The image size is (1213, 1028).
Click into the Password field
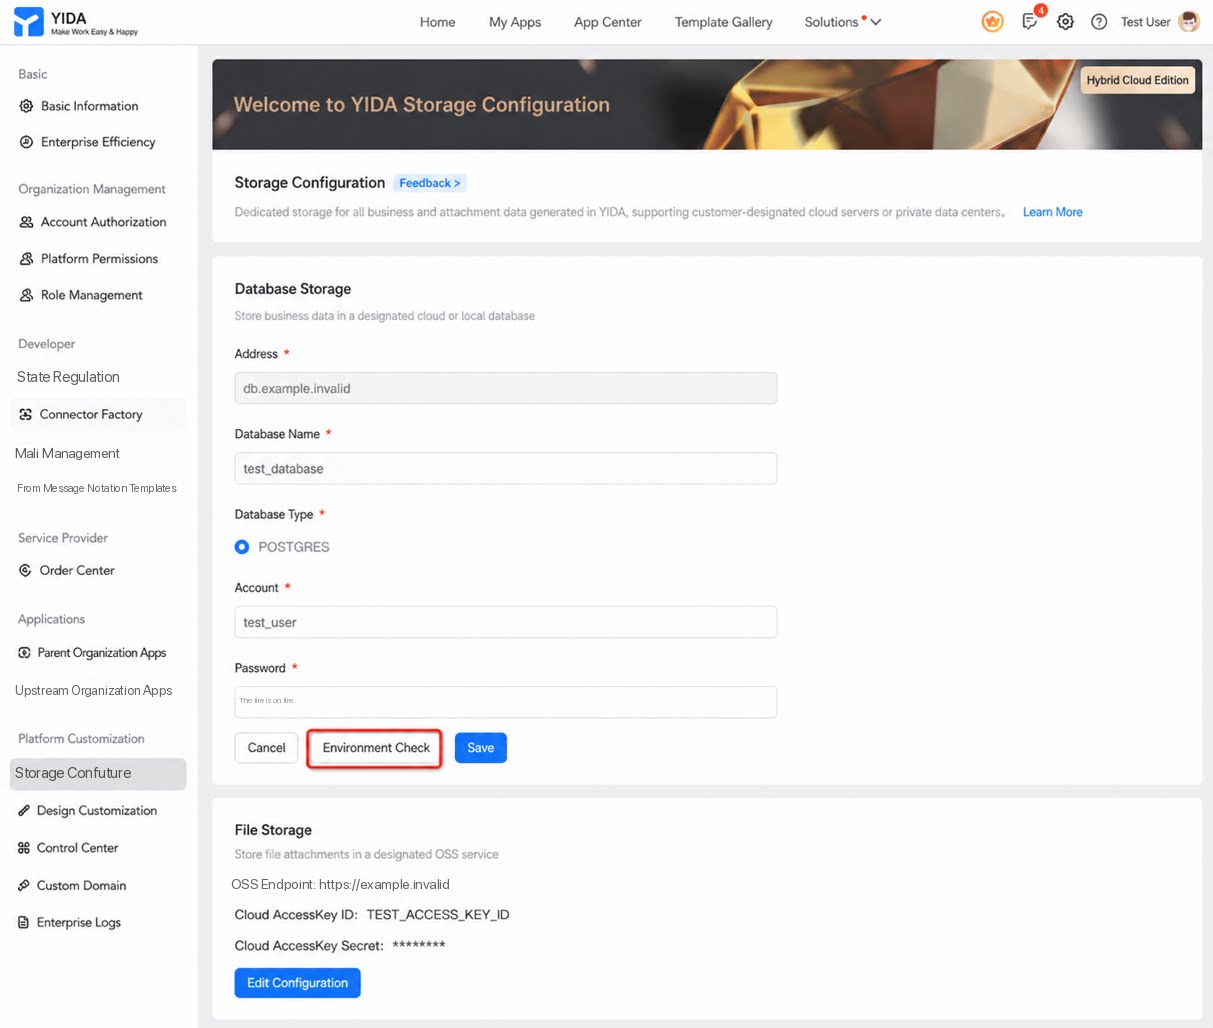point(506,702)
